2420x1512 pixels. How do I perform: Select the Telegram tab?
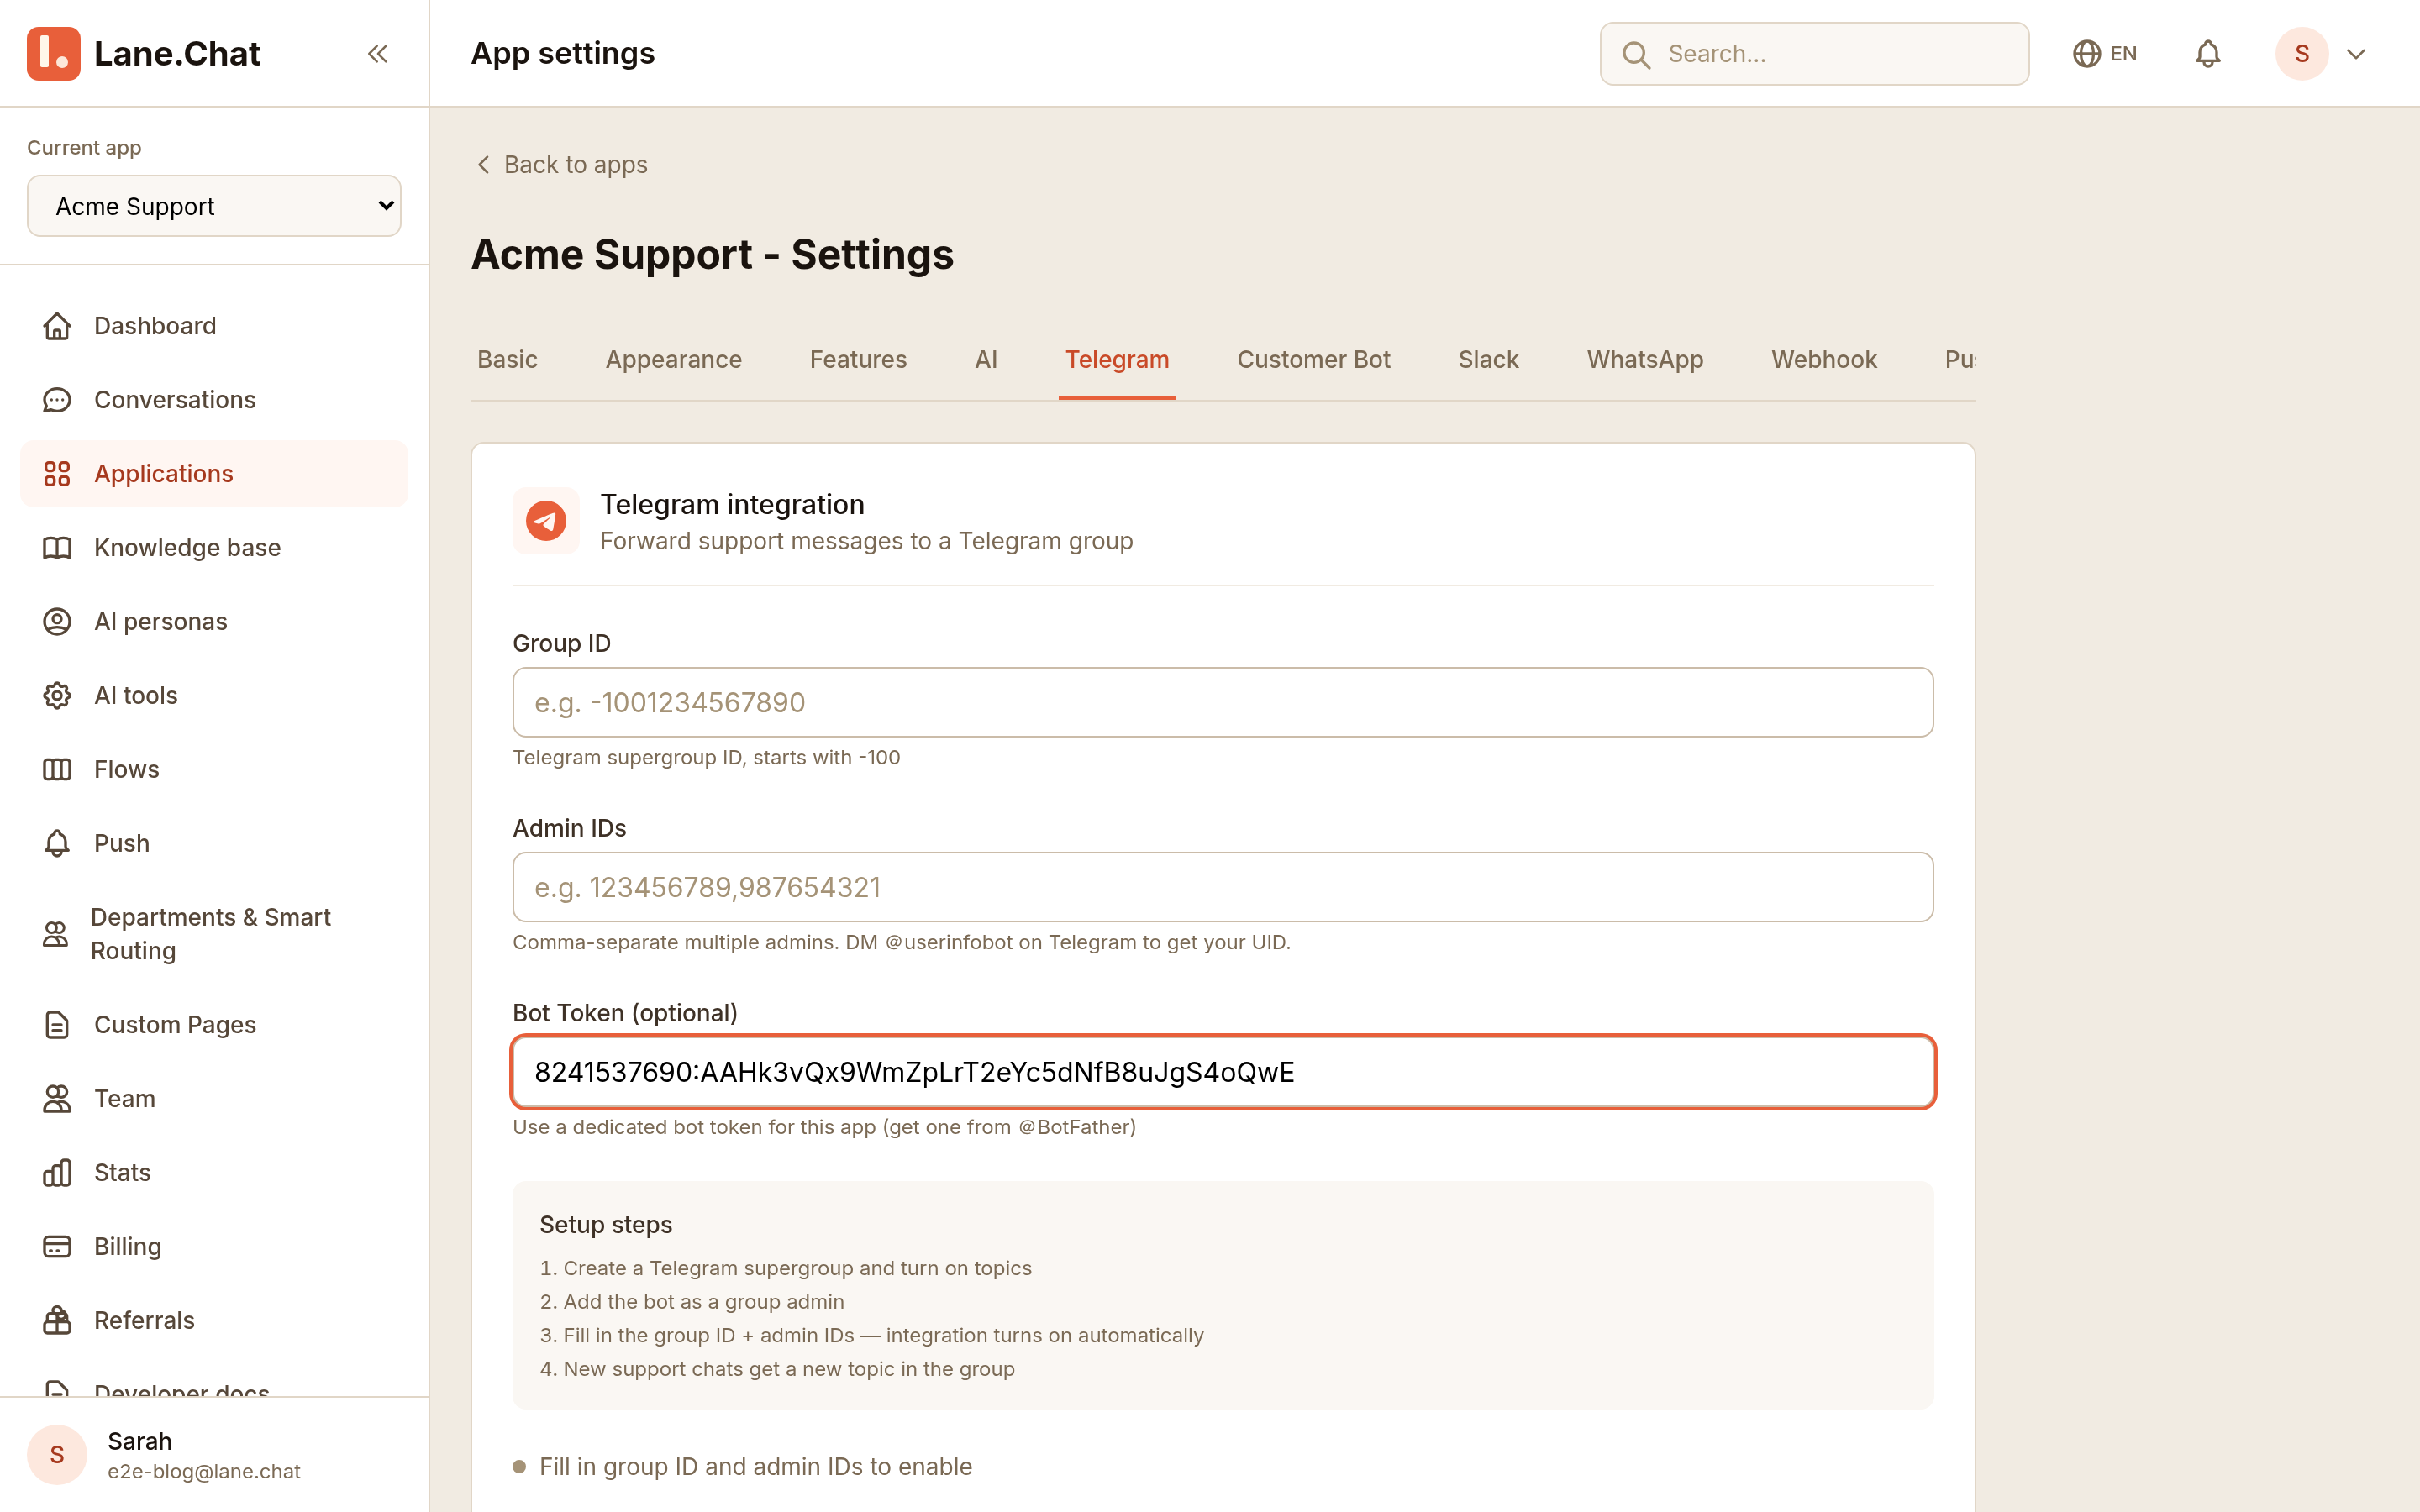click(x=1117, y=360)
